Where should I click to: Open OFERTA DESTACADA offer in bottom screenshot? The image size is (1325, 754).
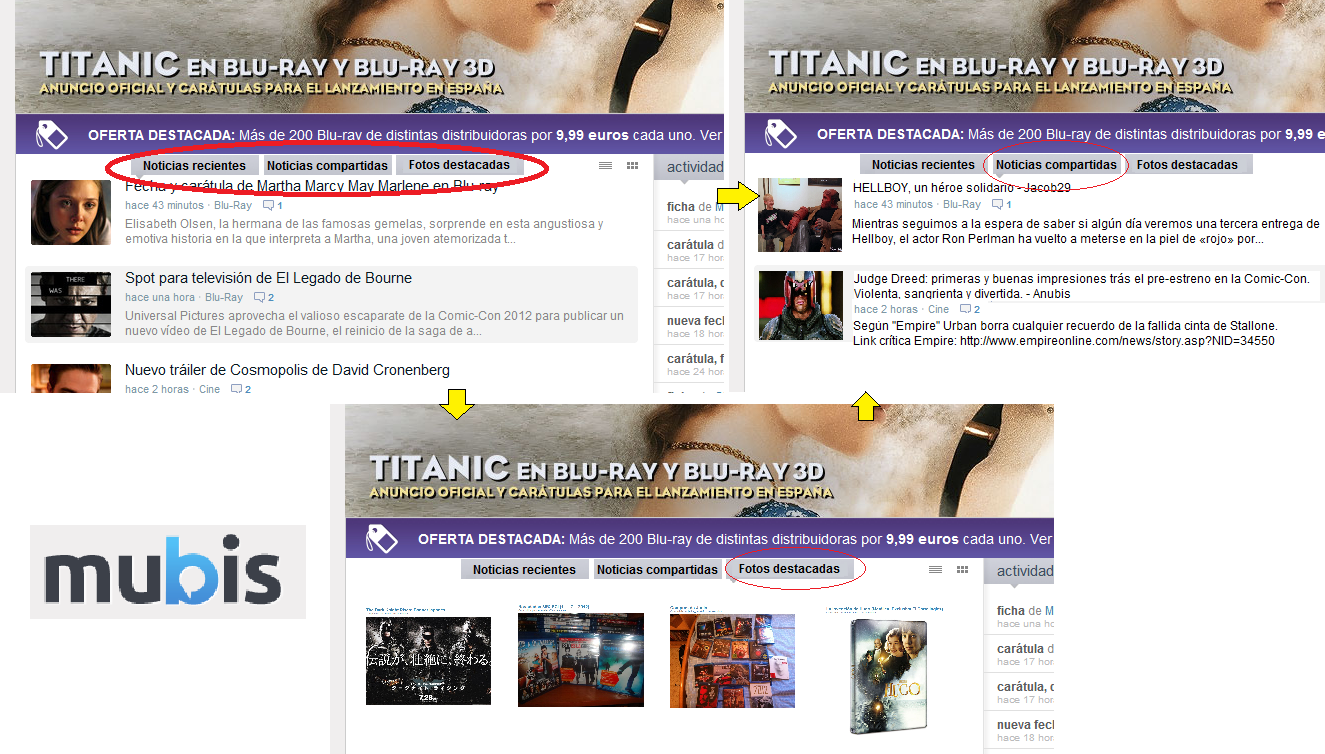point(699,538)
